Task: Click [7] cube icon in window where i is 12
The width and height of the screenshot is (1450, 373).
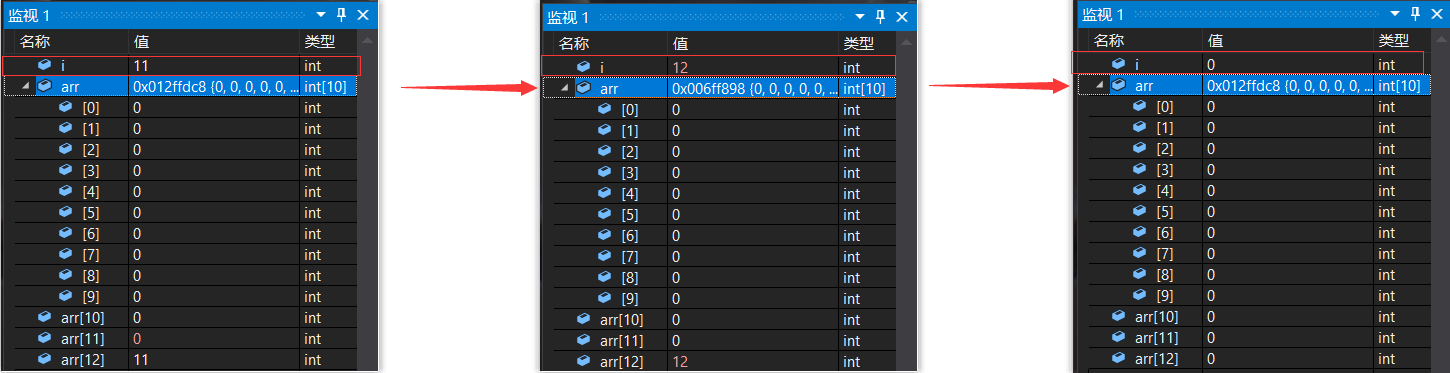Action: (x=605, y=256)
